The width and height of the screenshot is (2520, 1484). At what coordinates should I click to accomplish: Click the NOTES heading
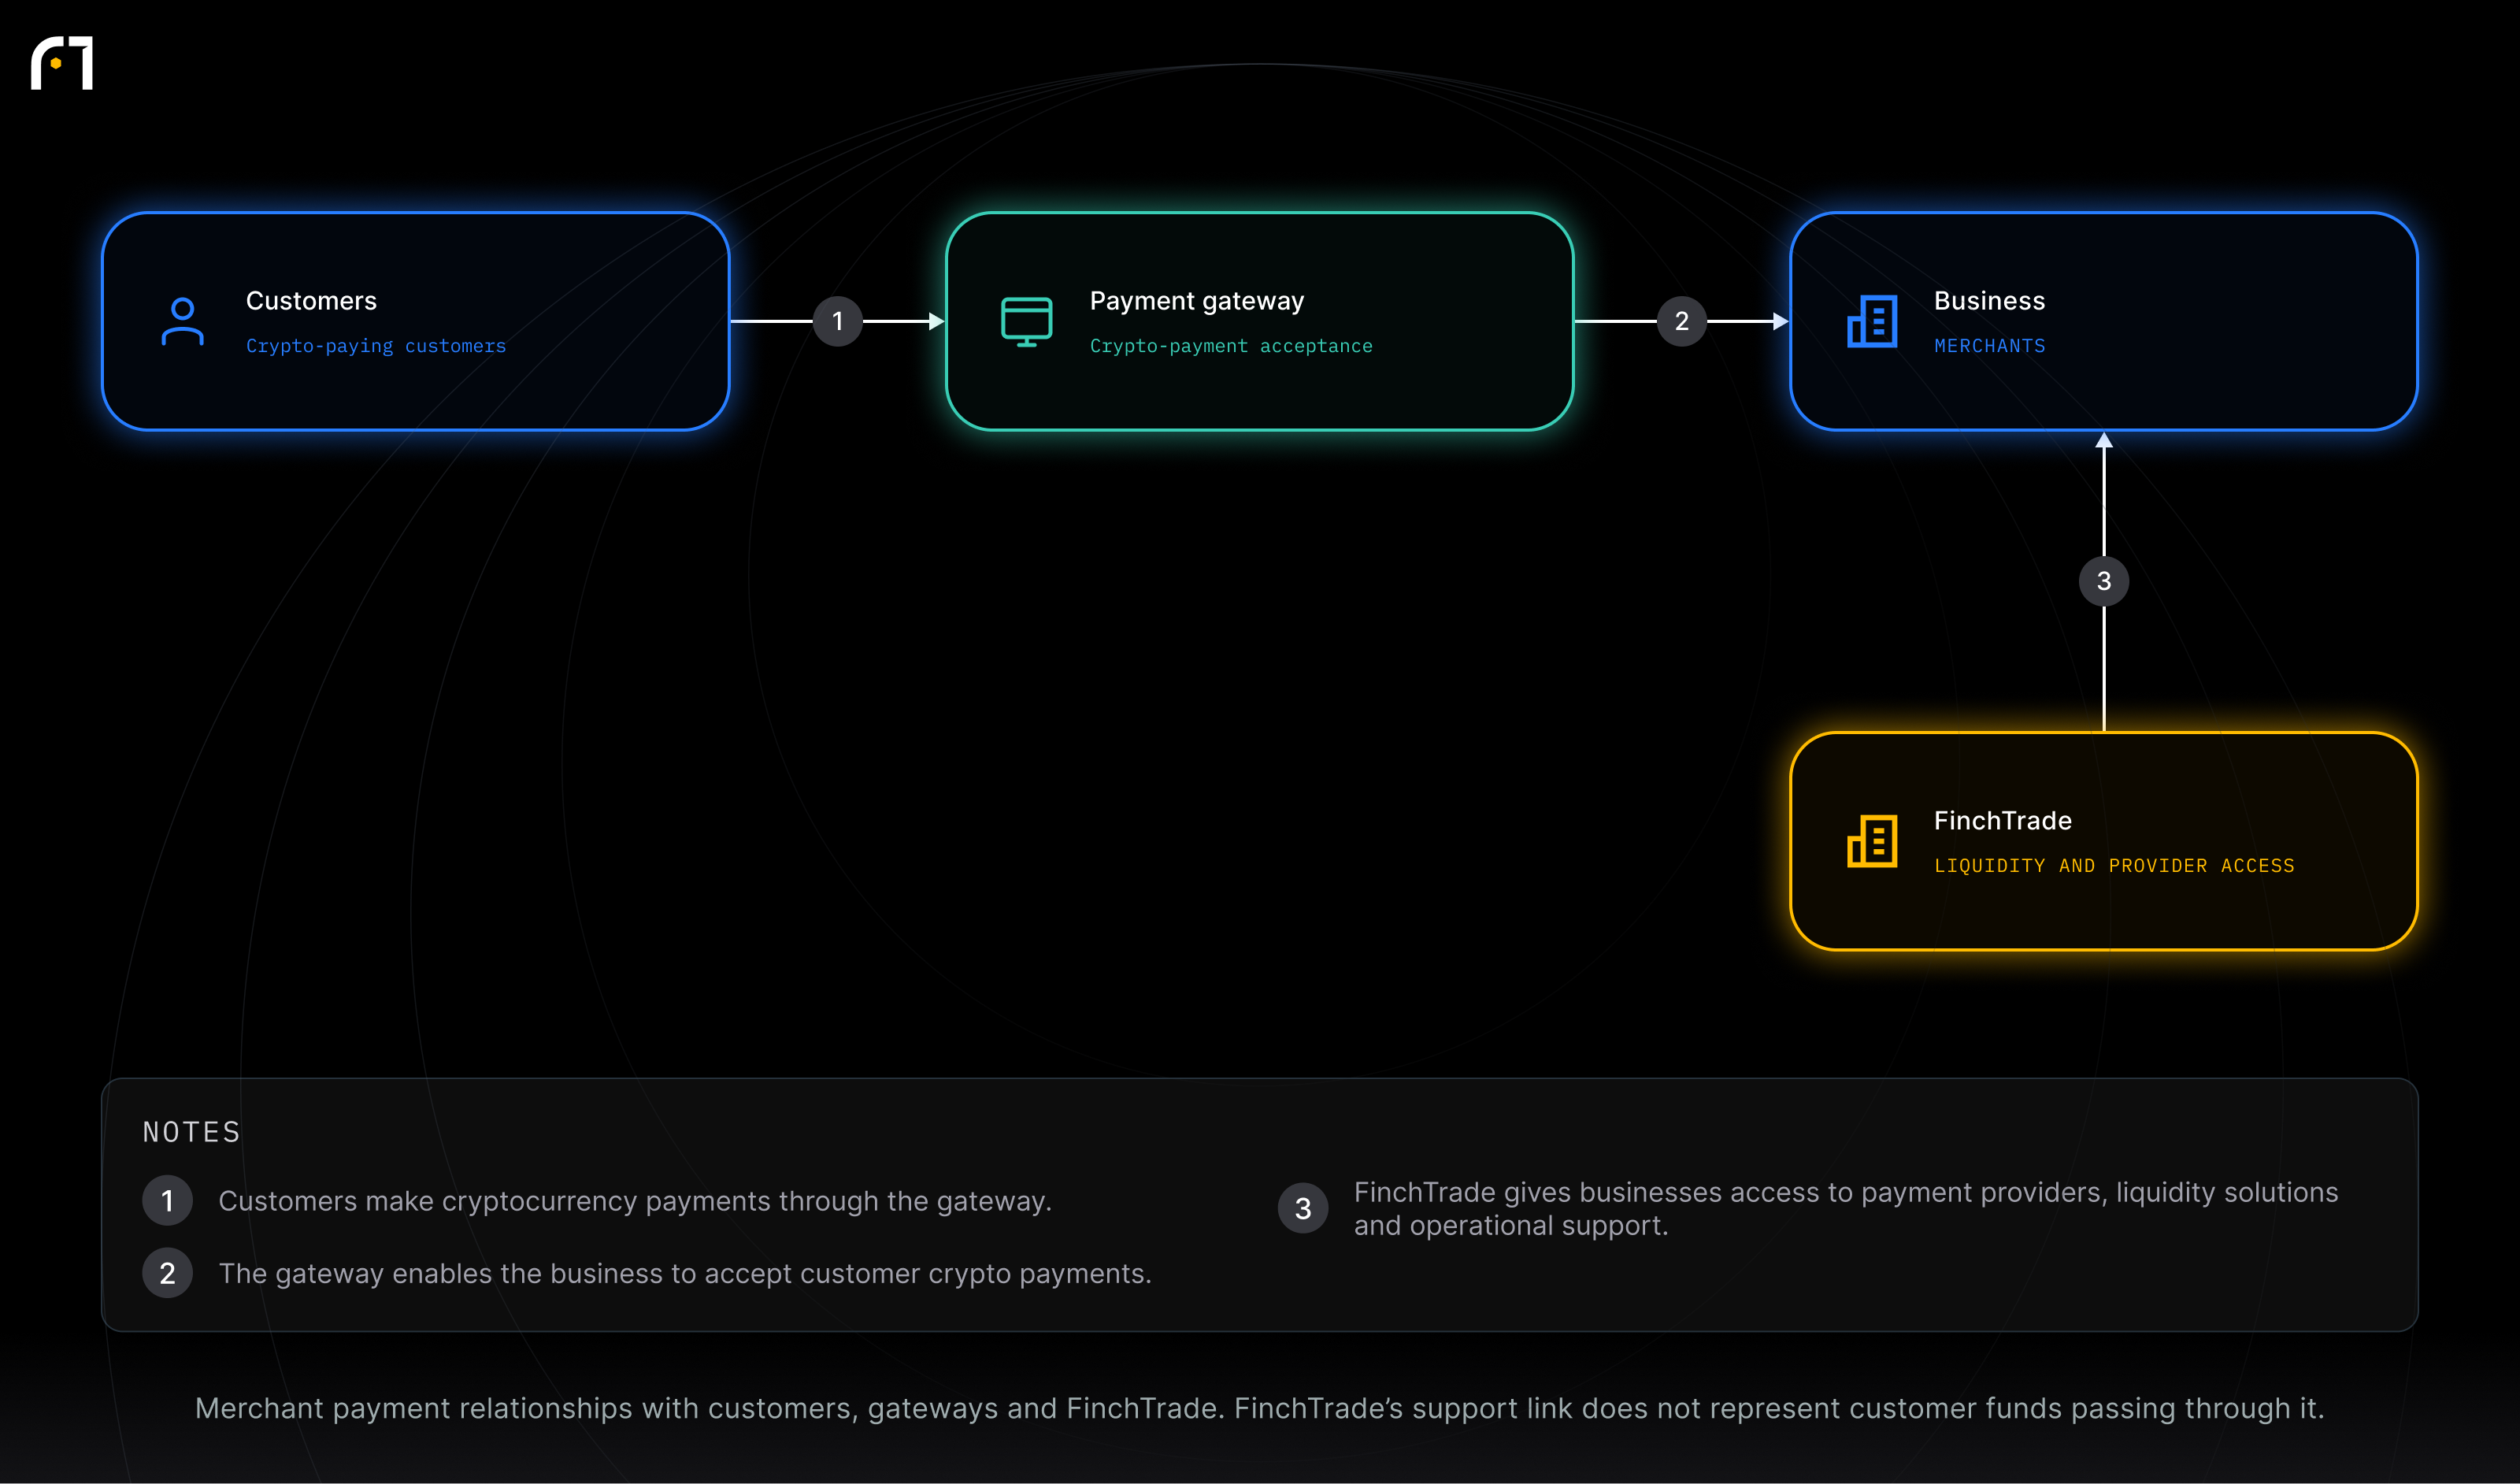click(x=192, y=1132)
